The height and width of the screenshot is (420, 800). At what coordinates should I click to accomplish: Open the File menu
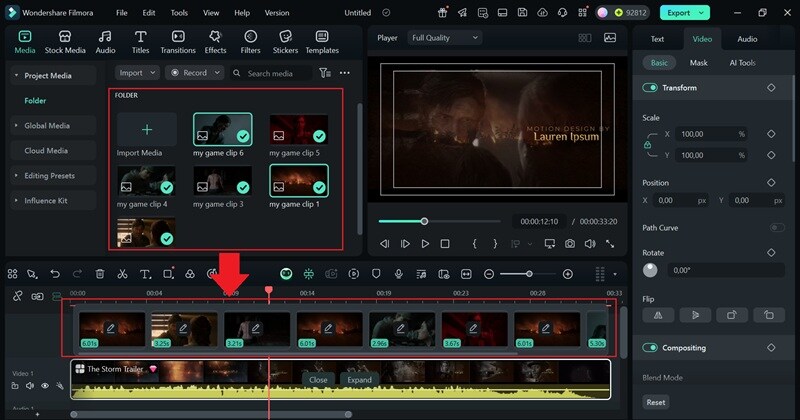click(x=121, y=13)
